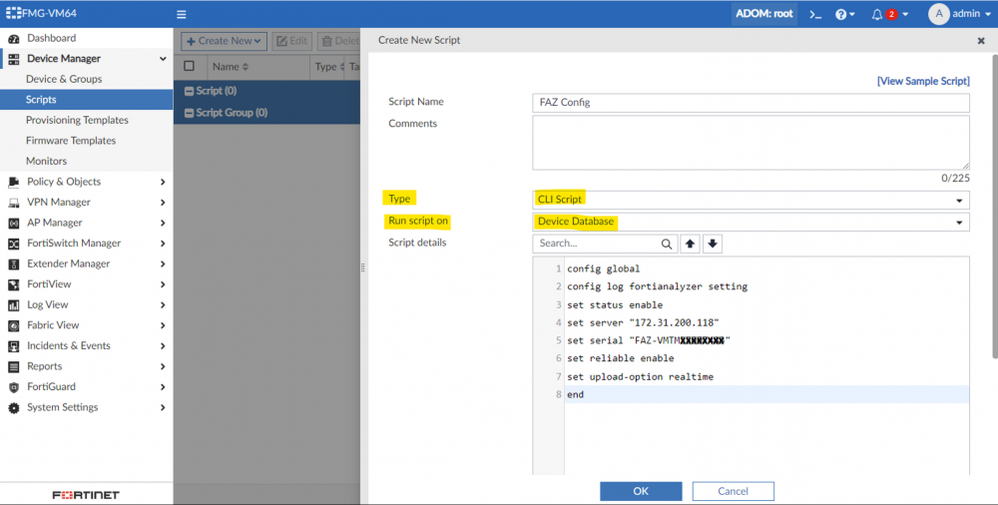Click the Fabric View icon

13,325
